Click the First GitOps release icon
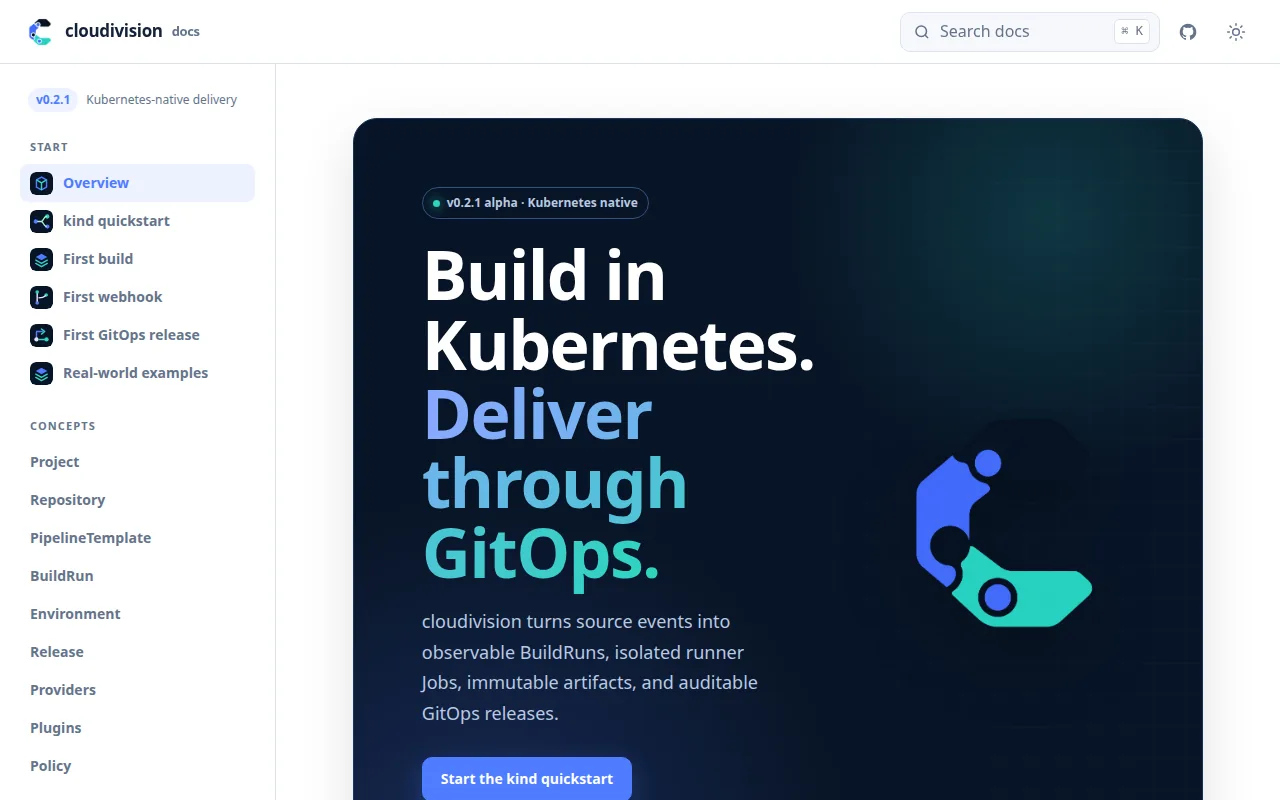This screenshot has width=1280, height=800. 41,335
